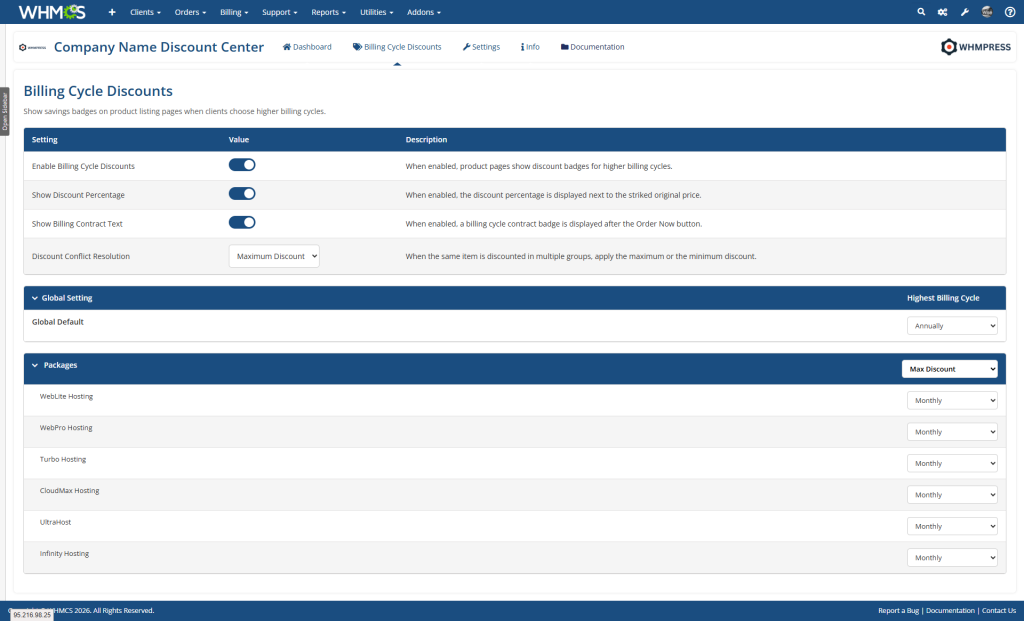Click the Discount Conflict Resolution label

click(x=81, y=256)
